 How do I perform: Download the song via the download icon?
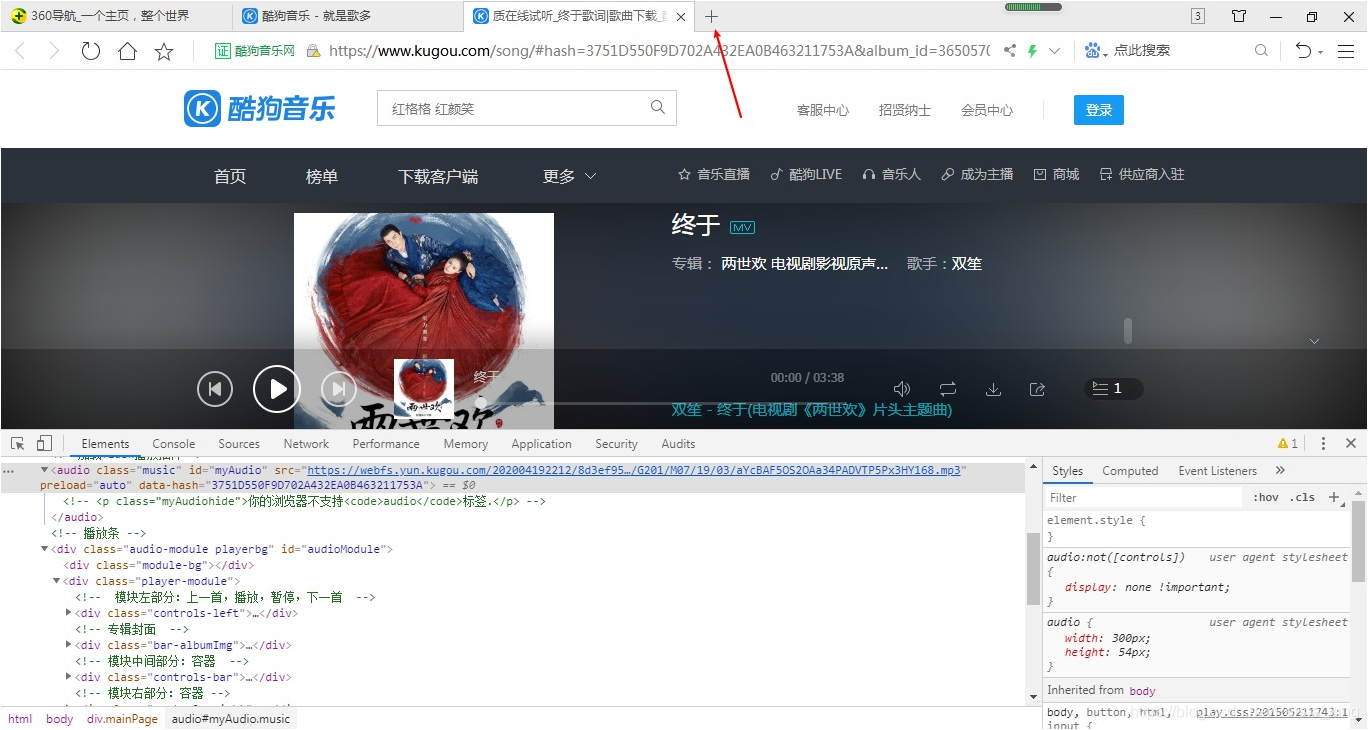point(993,389)
